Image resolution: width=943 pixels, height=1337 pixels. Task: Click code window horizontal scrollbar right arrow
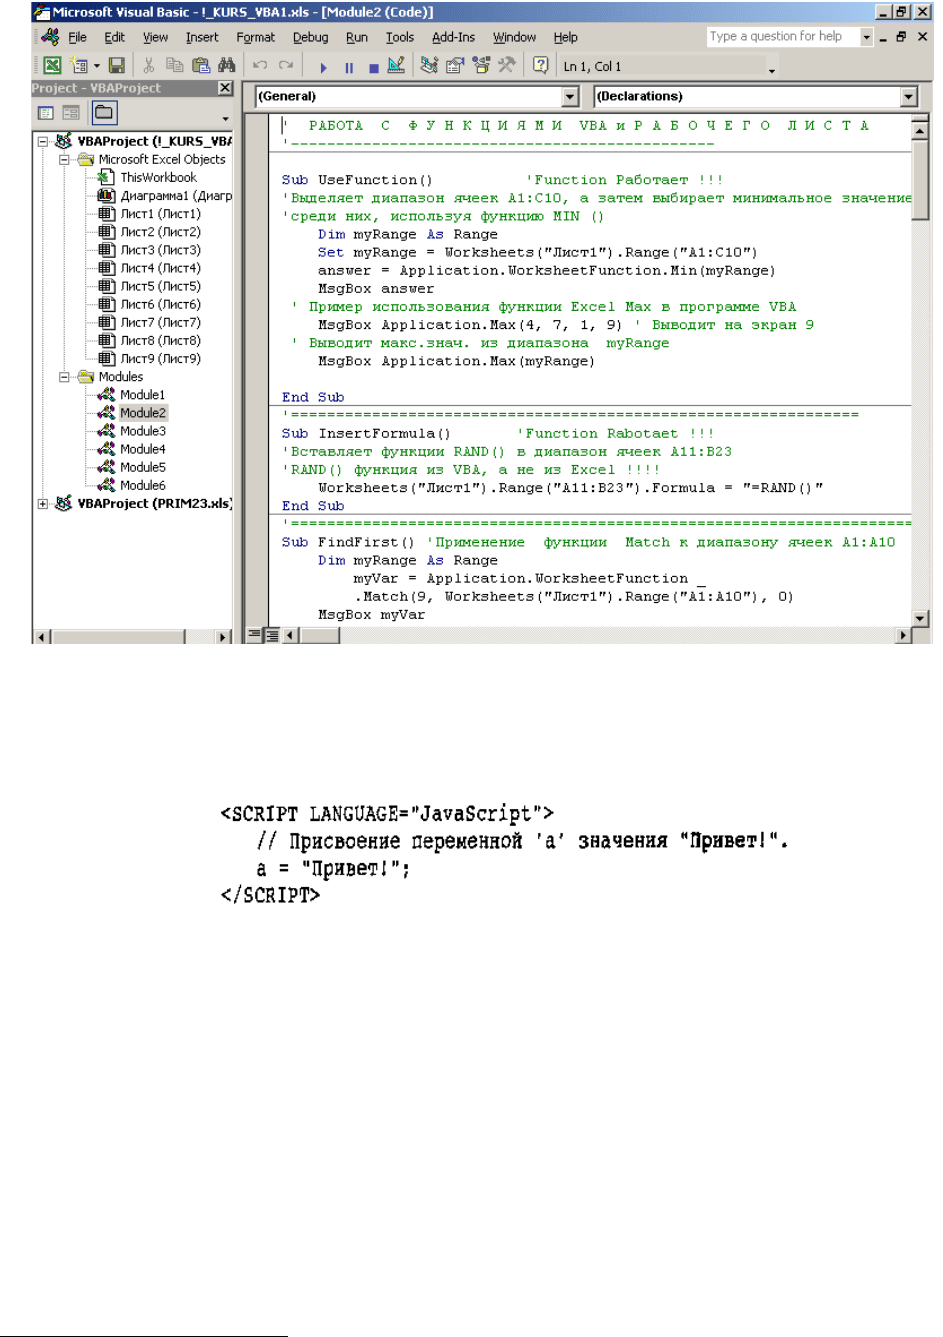pyautogui.click(x=904, y=635)
